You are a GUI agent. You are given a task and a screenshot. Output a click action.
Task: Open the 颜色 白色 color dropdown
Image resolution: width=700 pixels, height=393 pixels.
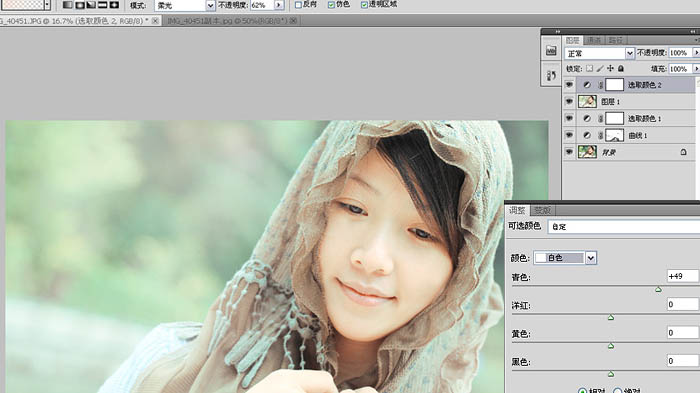point(566,258)
